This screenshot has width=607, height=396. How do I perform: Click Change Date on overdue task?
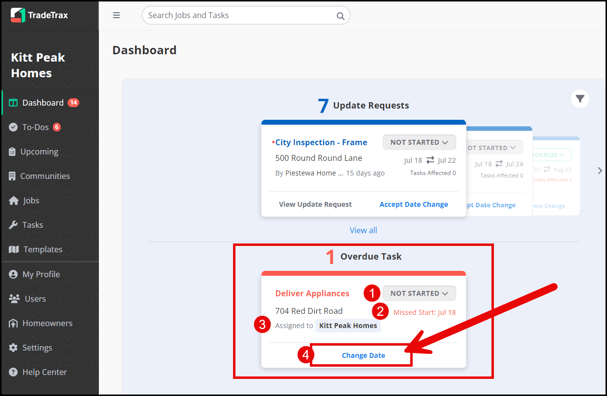363,355
